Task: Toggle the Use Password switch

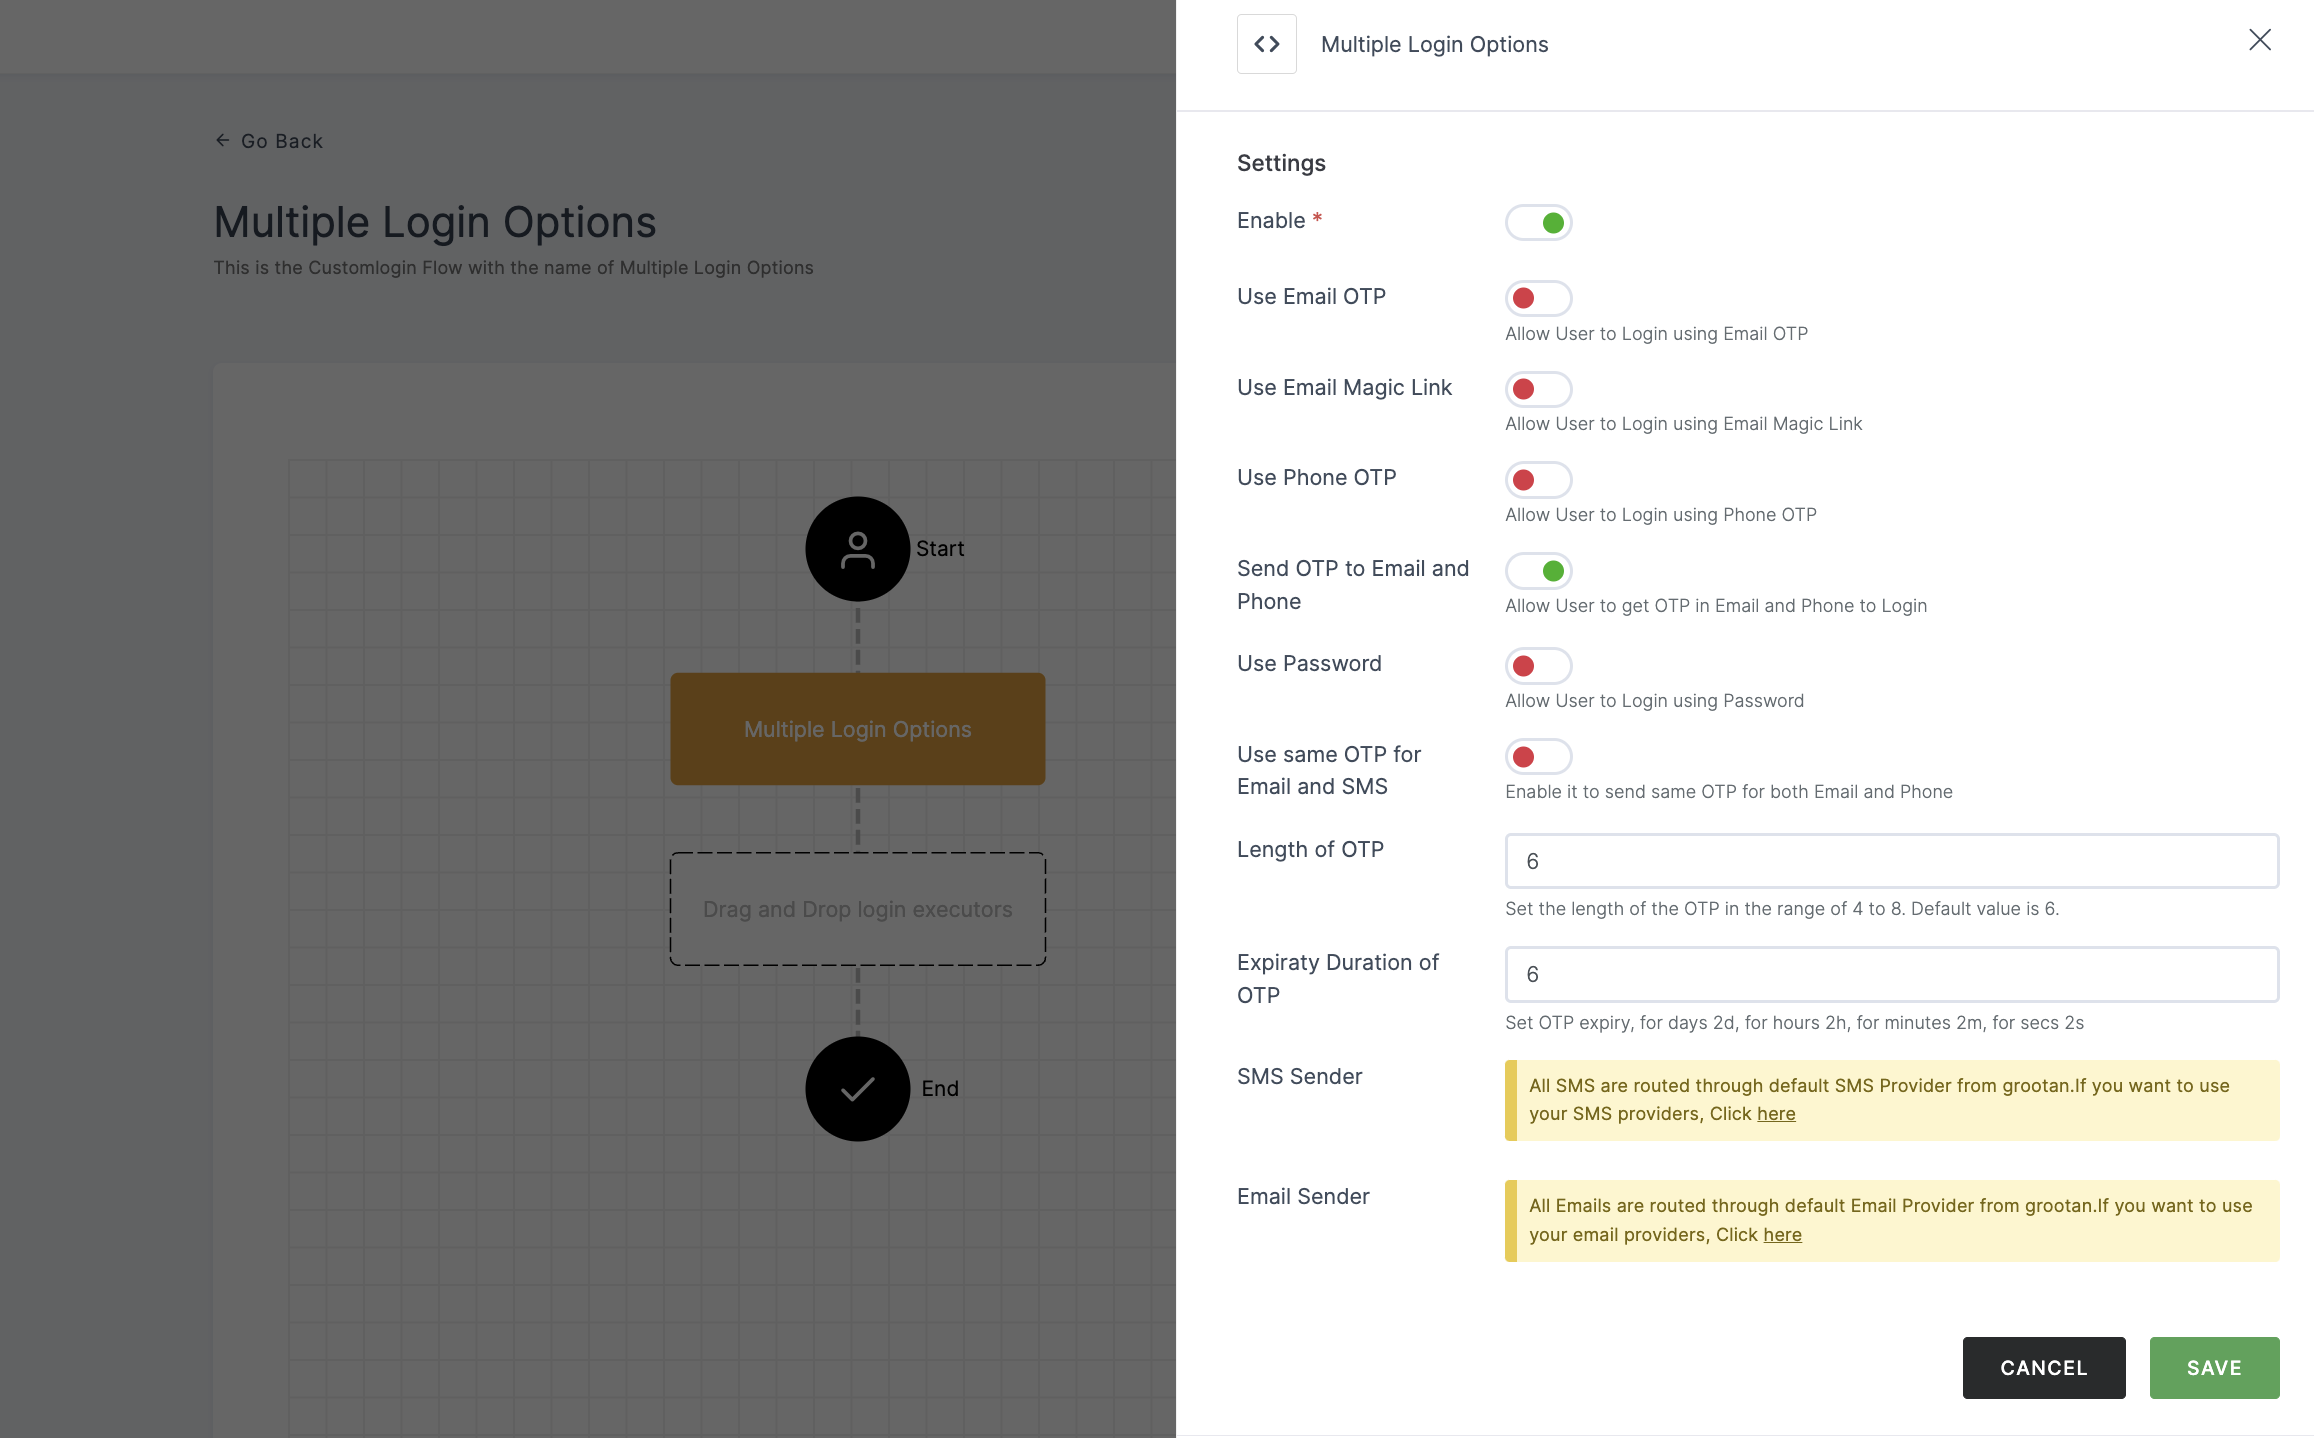Action: pyautogui.click(x=1537, y=664)
